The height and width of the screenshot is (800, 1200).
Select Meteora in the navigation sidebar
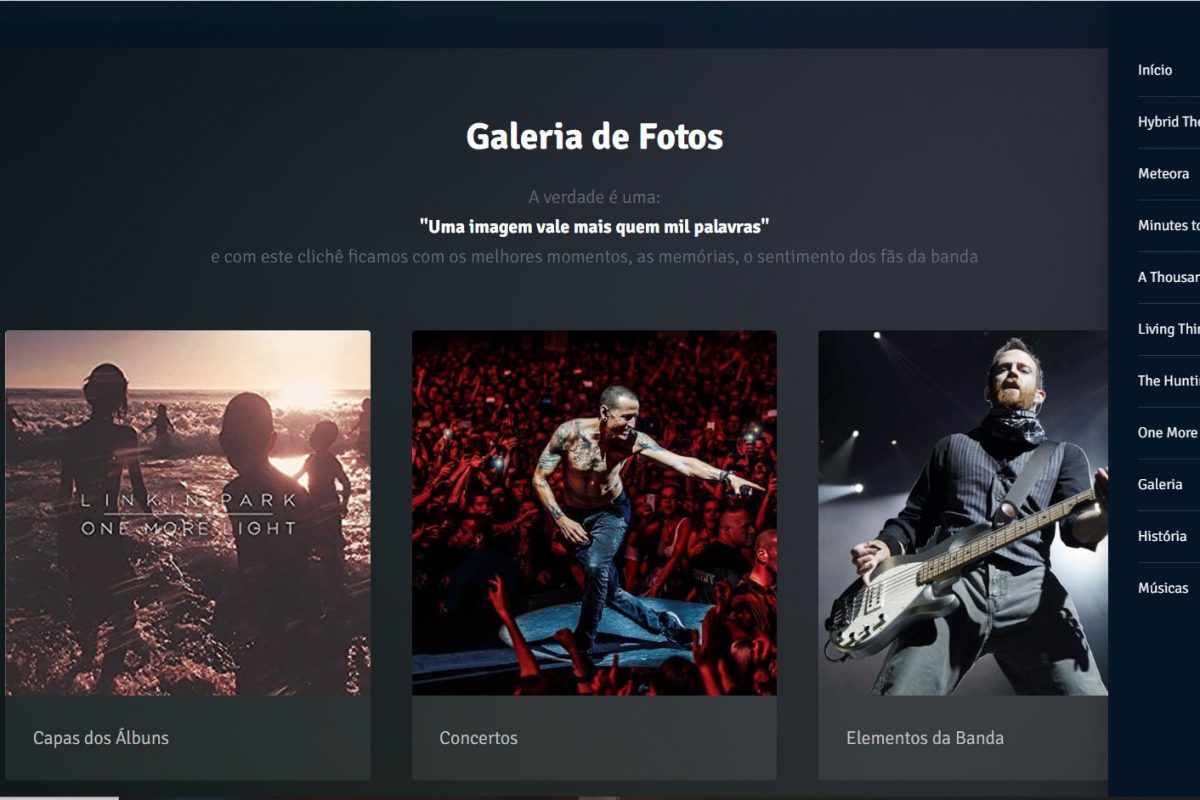pyautogui.click(x=1164, y=174)
